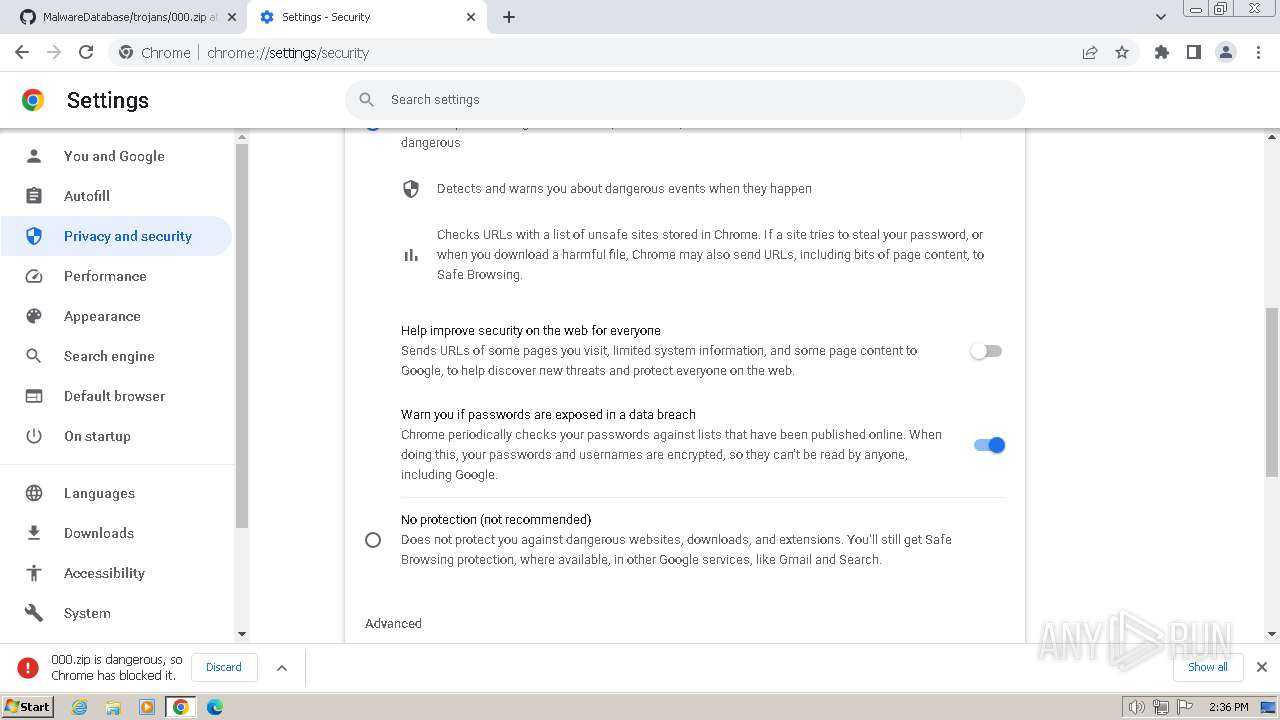Click the System wrench icon

click(x=34, y=613)
